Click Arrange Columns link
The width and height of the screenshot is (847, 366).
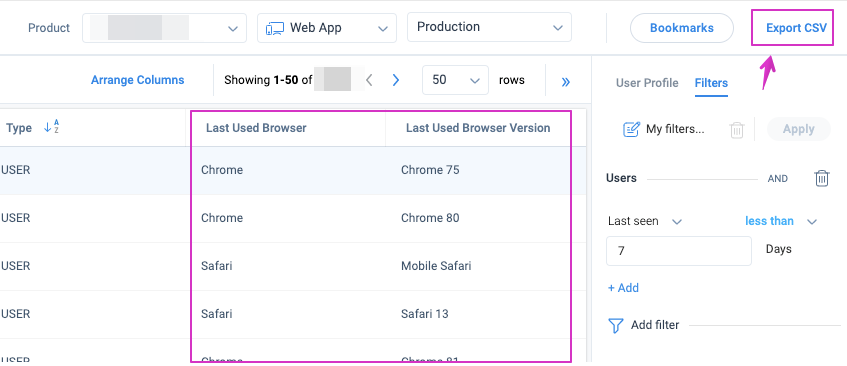[x=137, y=80]
